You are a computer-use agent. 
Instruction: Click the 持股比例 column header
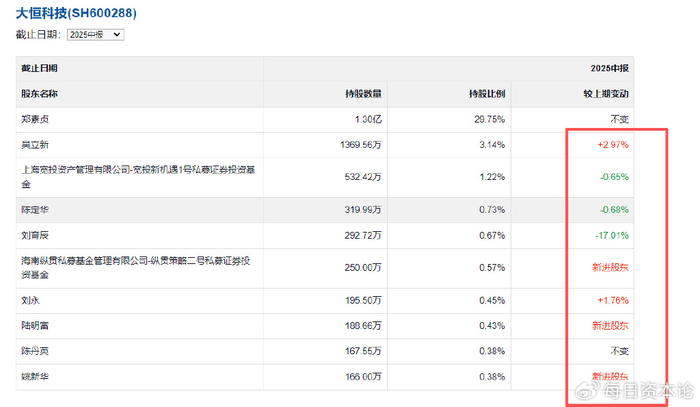[487, 94]
